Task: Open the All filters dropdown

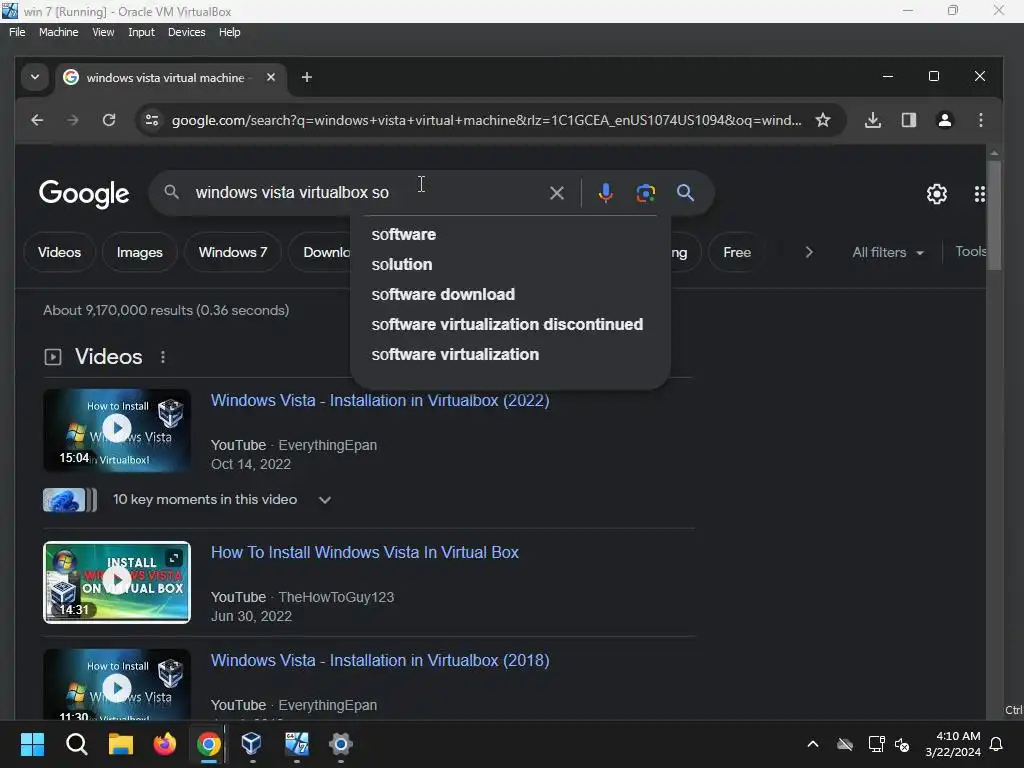Action: 888,252
